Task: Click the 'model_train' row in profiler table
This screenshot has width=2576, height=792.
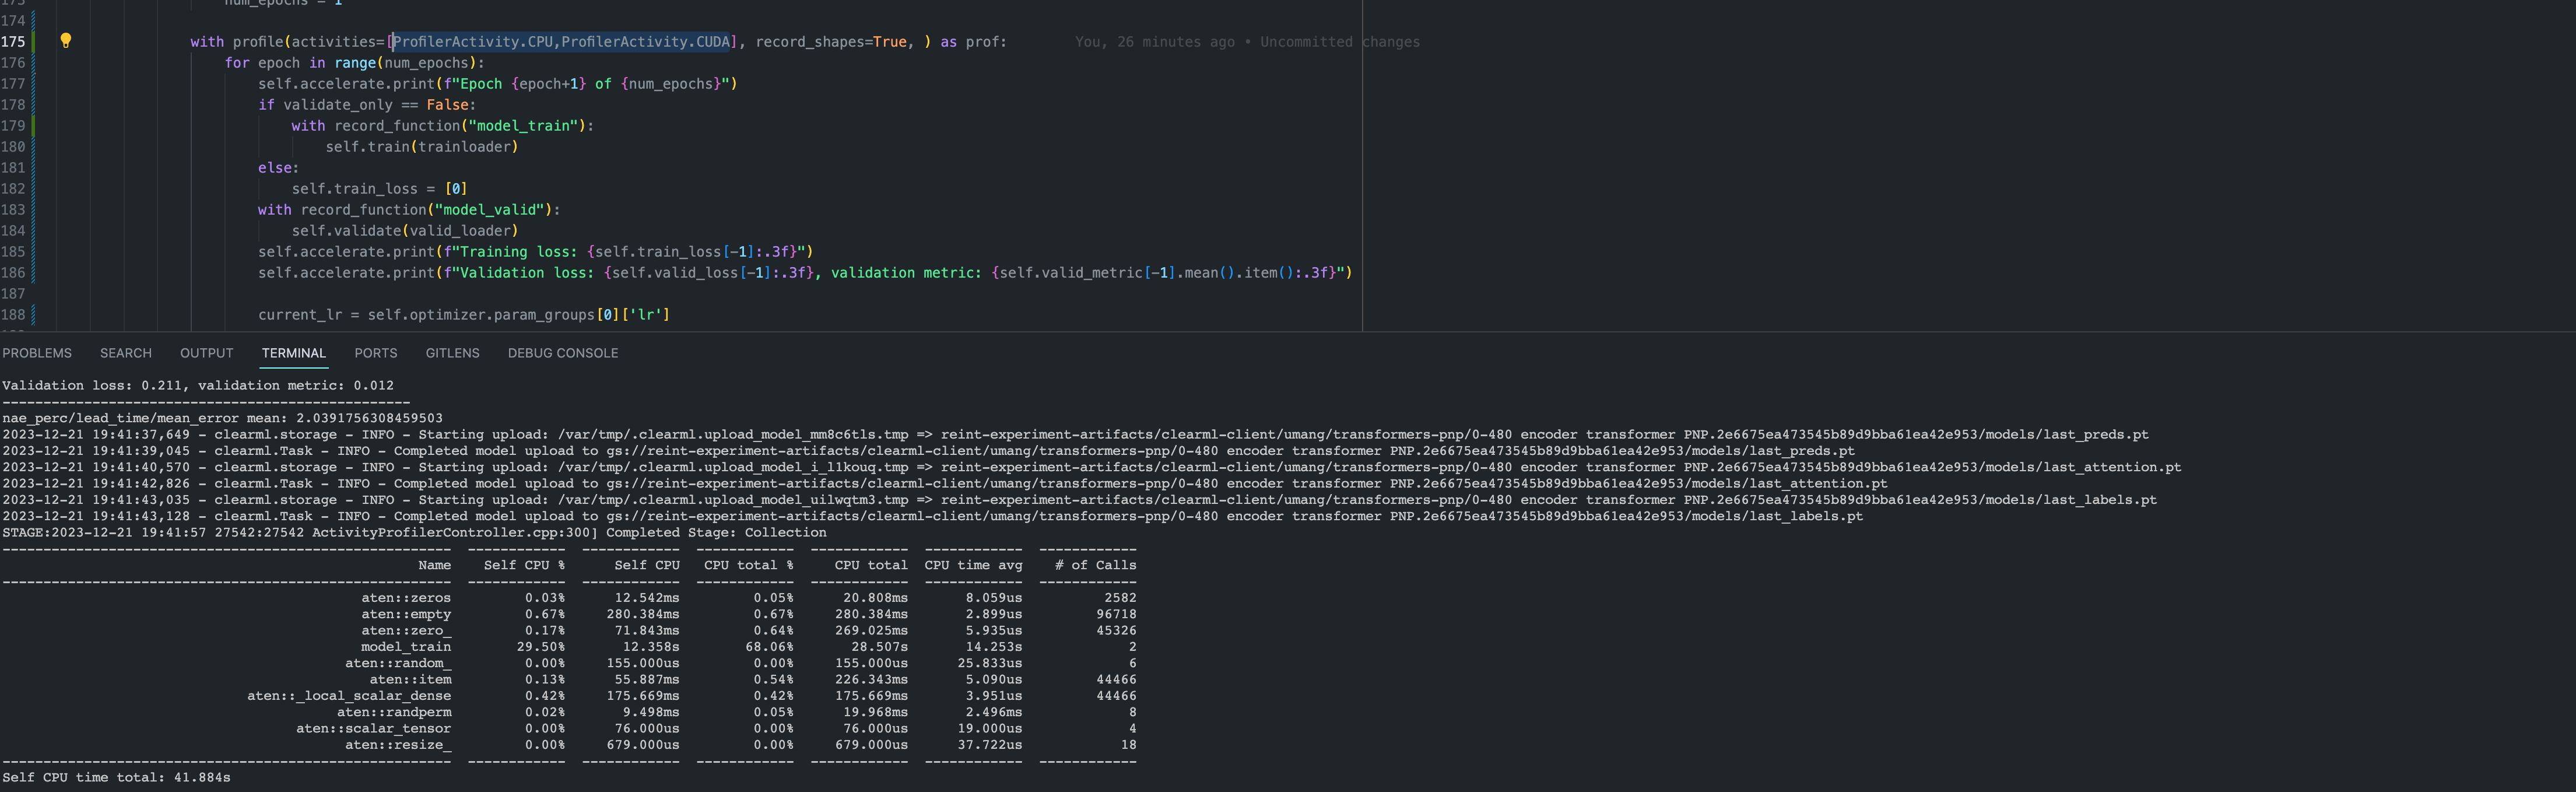Action: (405, 647)
